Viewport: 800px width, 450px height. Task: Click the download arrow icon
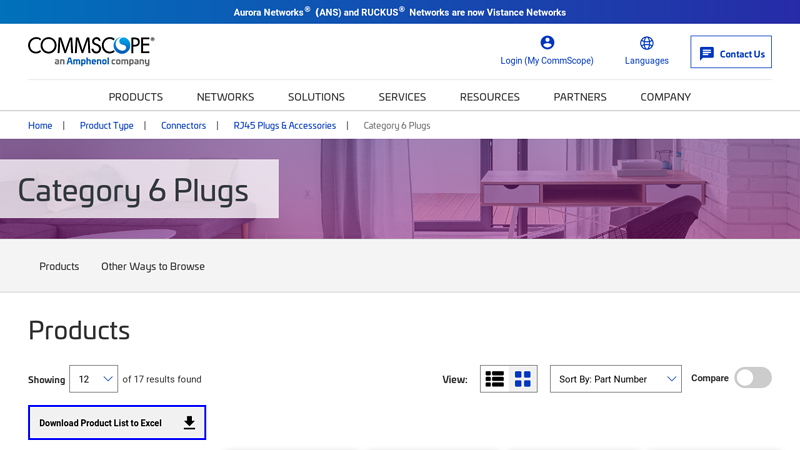pos(189,422)
